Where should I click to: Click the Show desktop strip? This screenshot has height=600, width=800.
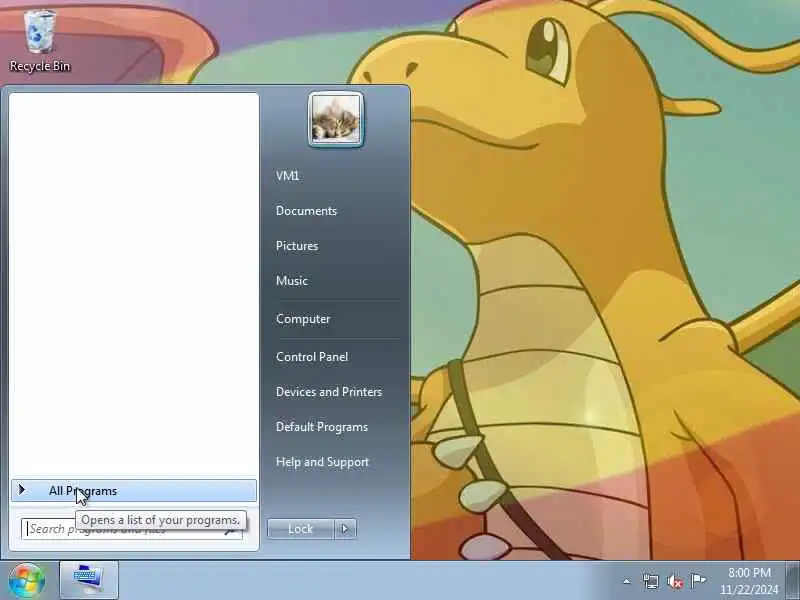tap(792, 581)
